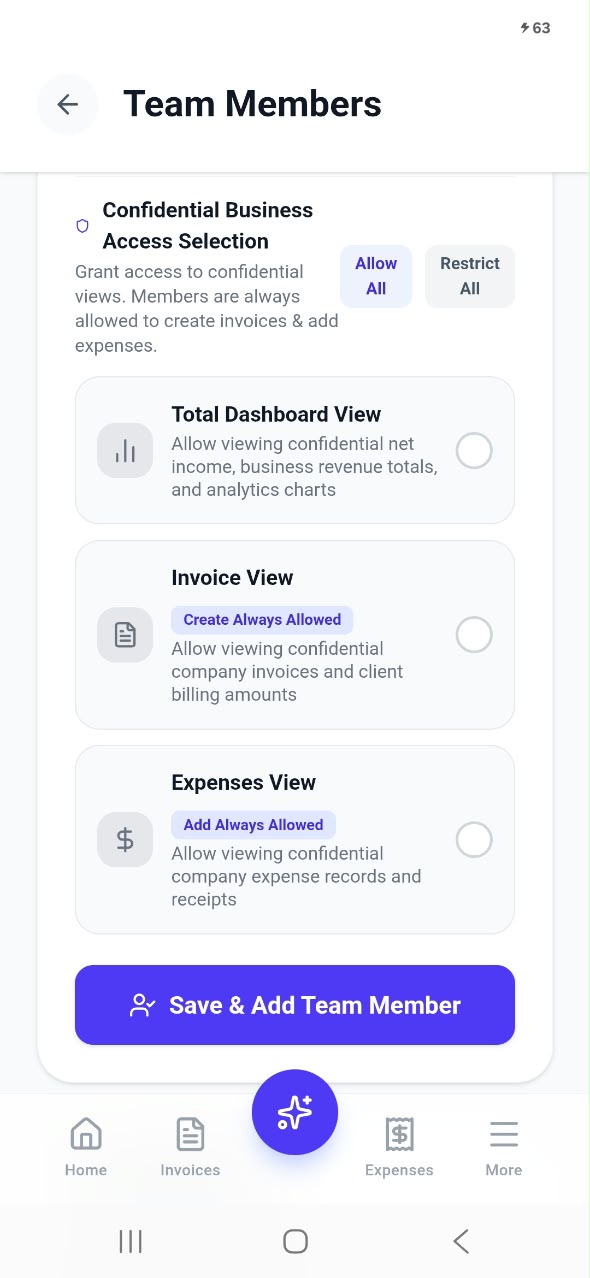Tap the Expenses receipt icon in bottom bar
Viewport: 590px width, 1278px height.
point(399,1134)
